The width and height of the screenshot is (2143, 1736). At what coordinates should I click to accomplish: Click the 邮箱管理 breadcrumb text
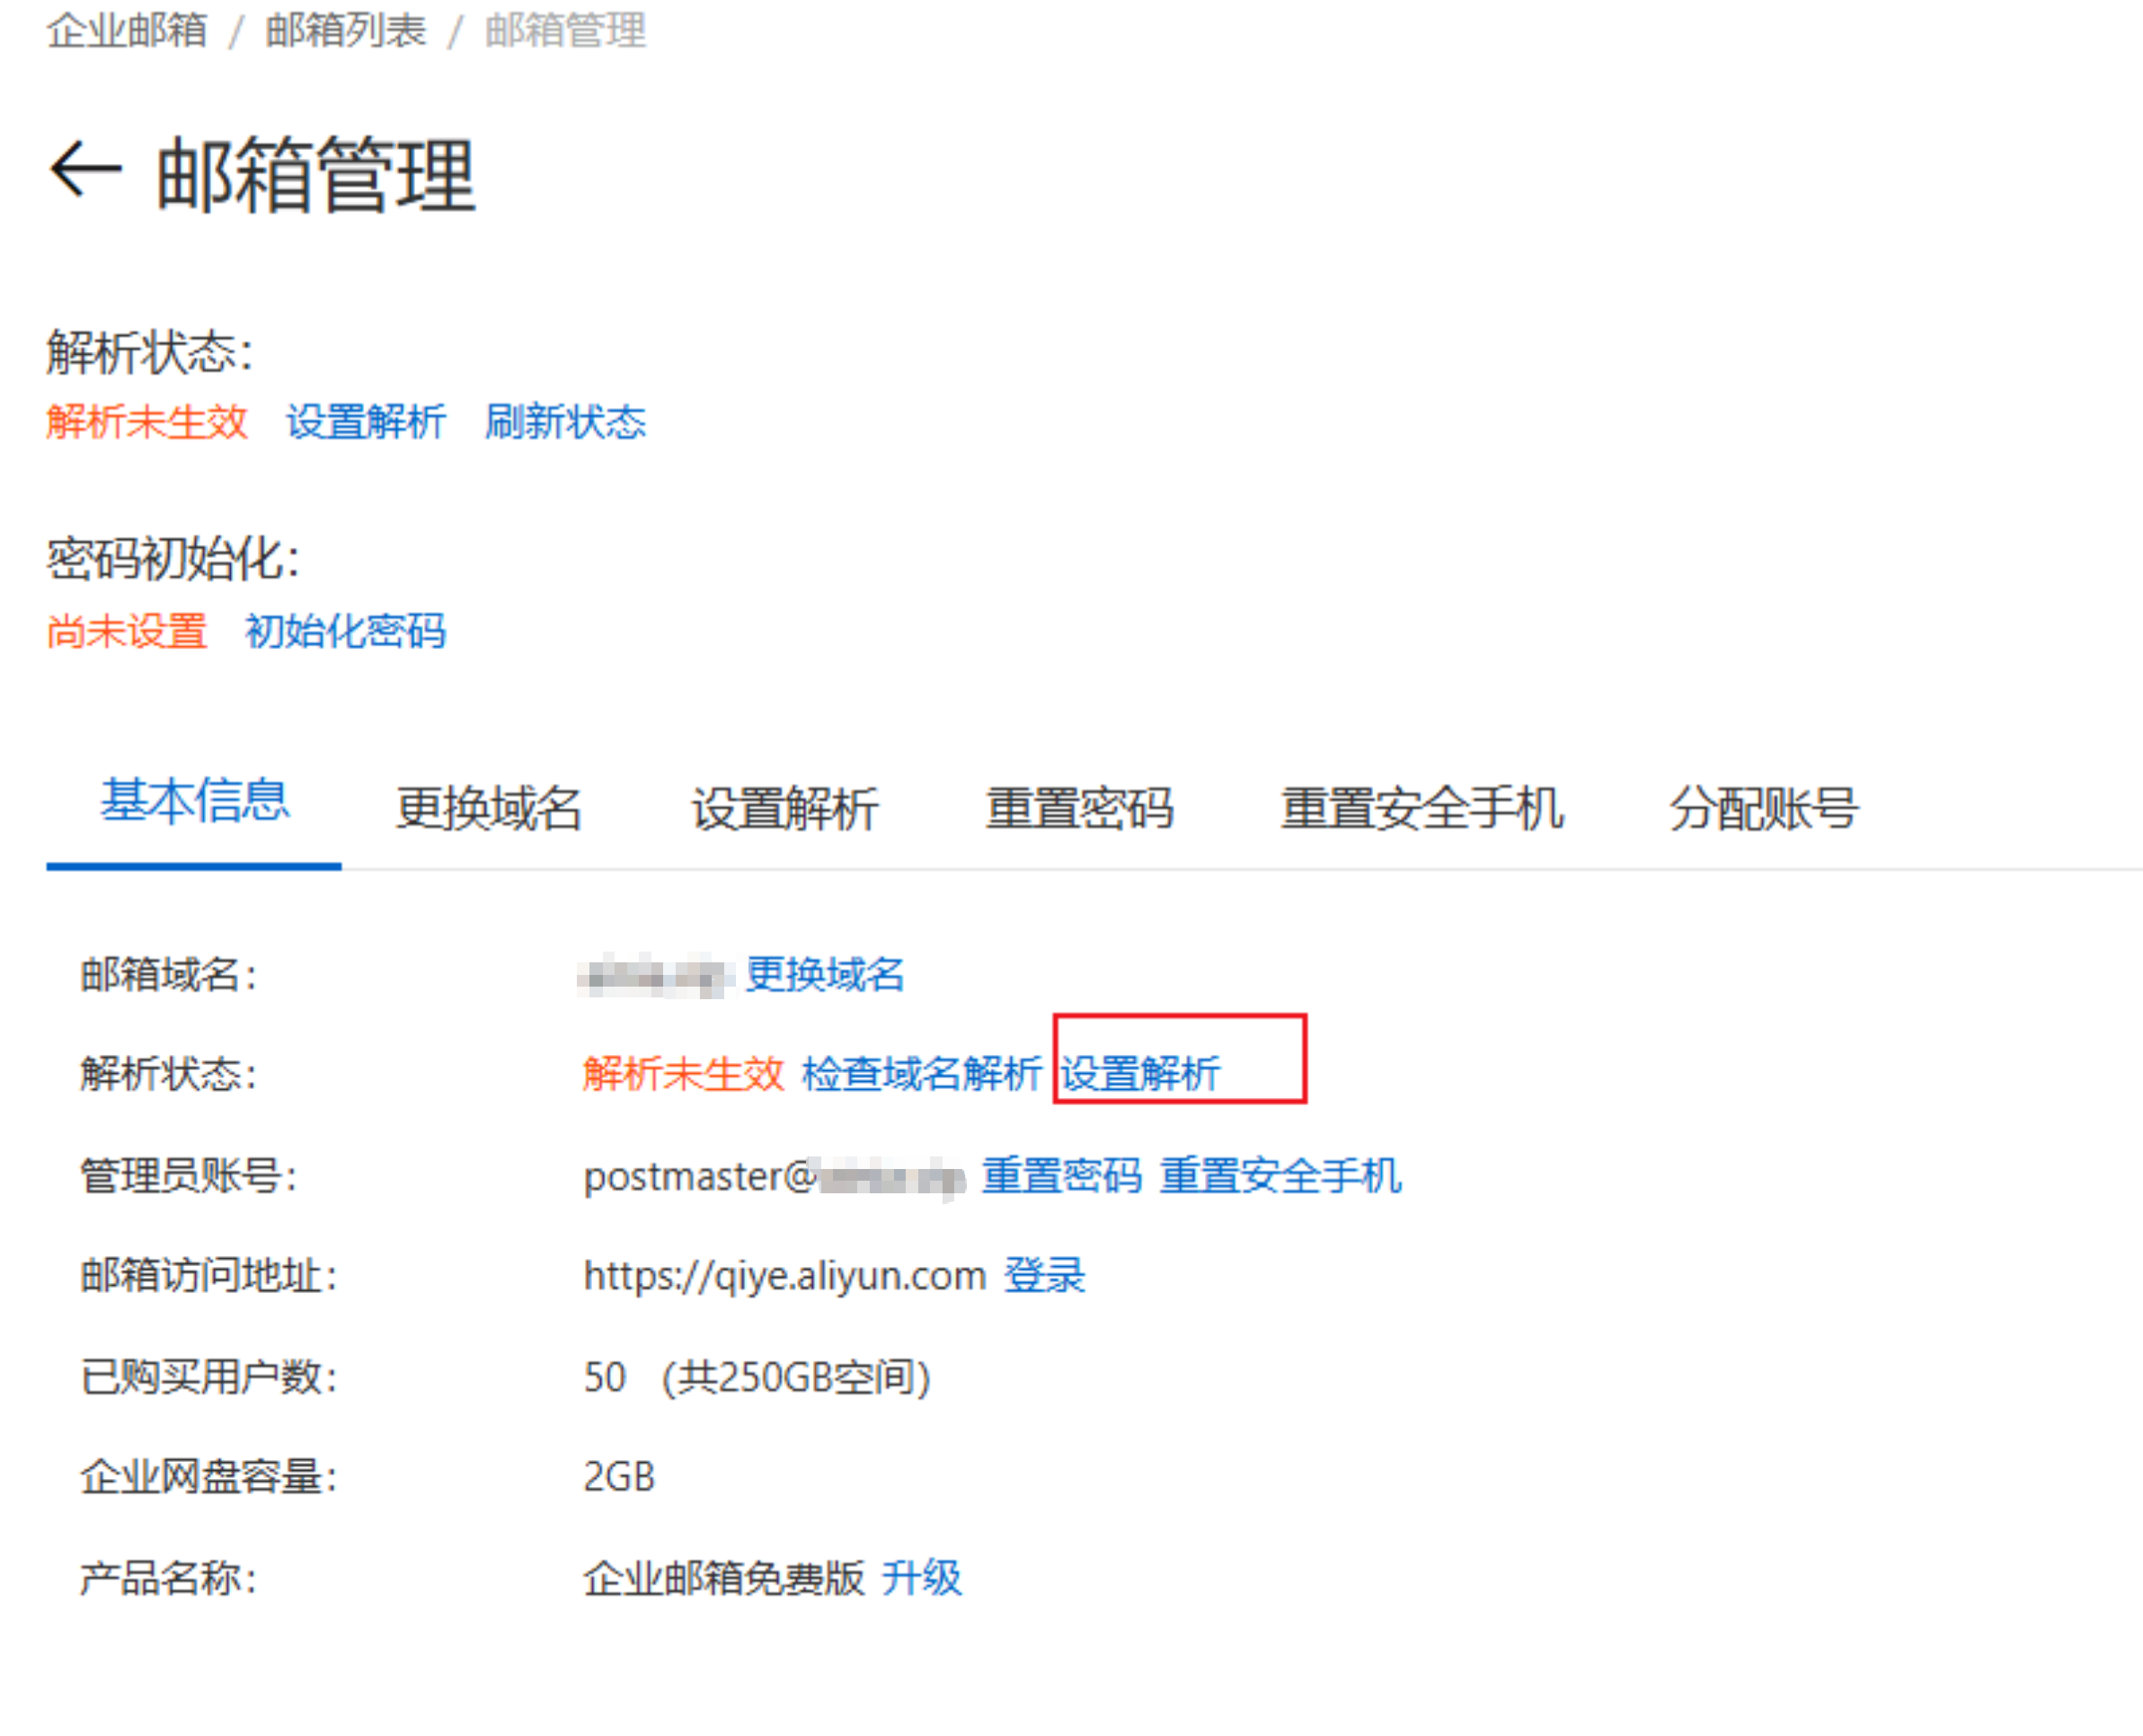click(x=565, y=30)
